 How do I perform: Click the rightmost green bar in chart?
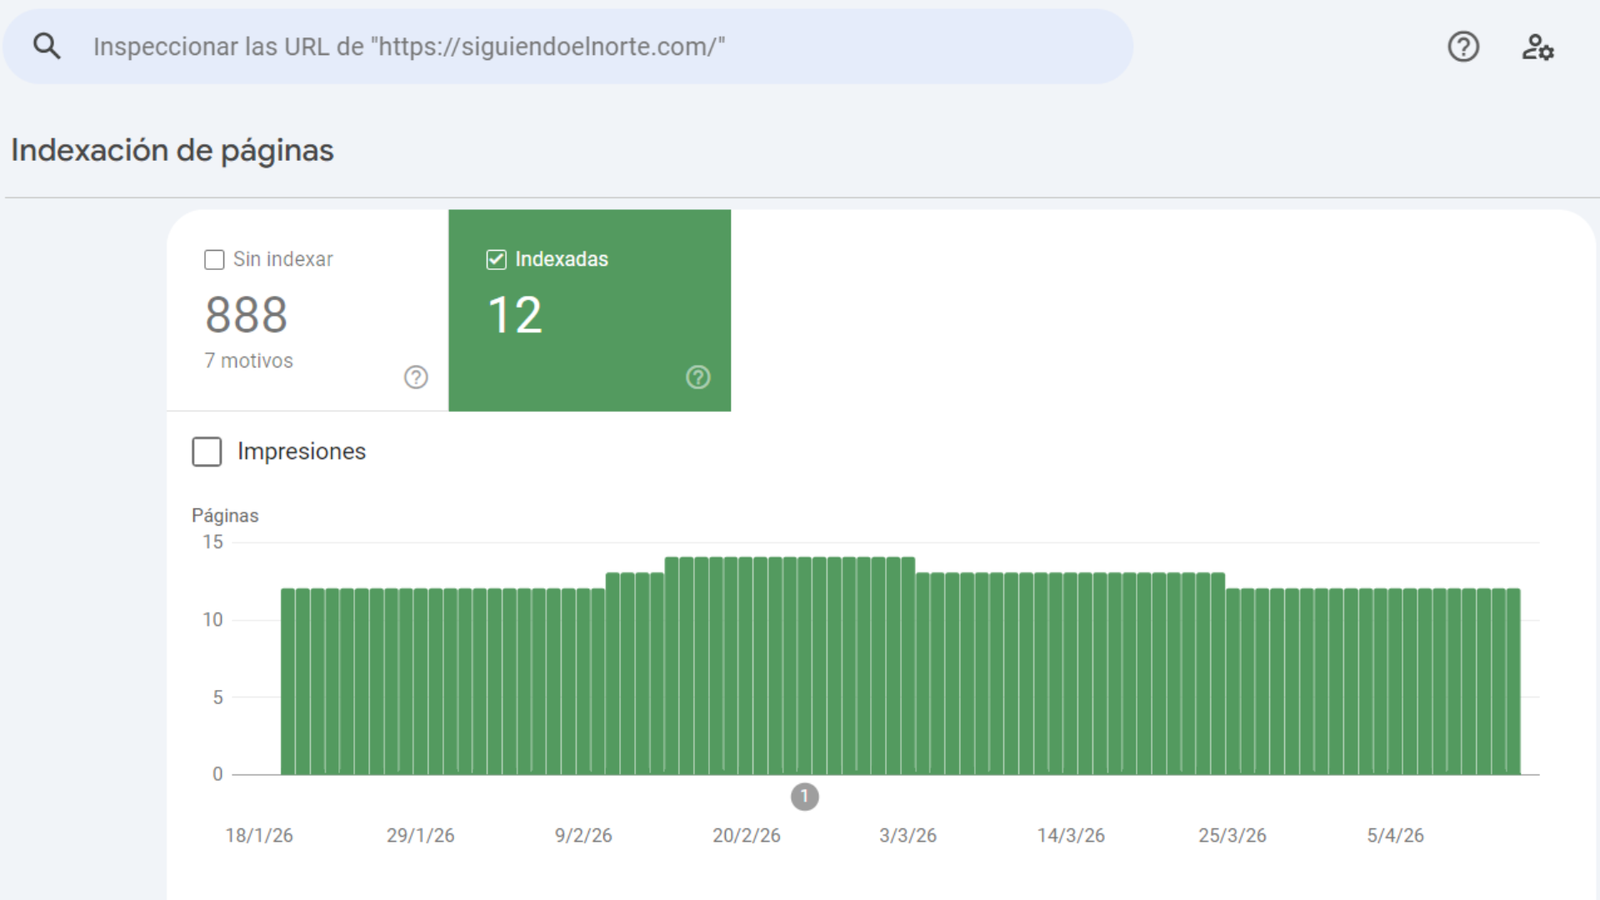1513,682
